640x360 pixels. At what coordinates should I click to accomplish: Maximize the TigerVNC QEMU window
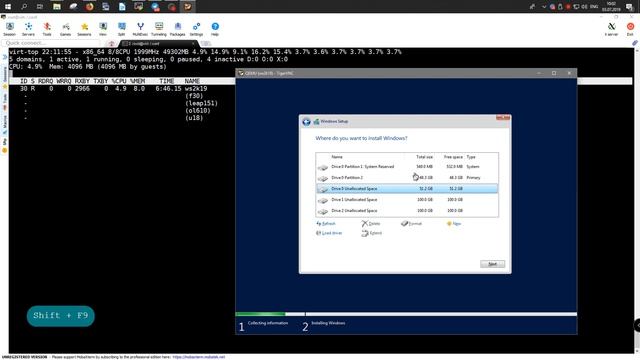click(554, 73)
